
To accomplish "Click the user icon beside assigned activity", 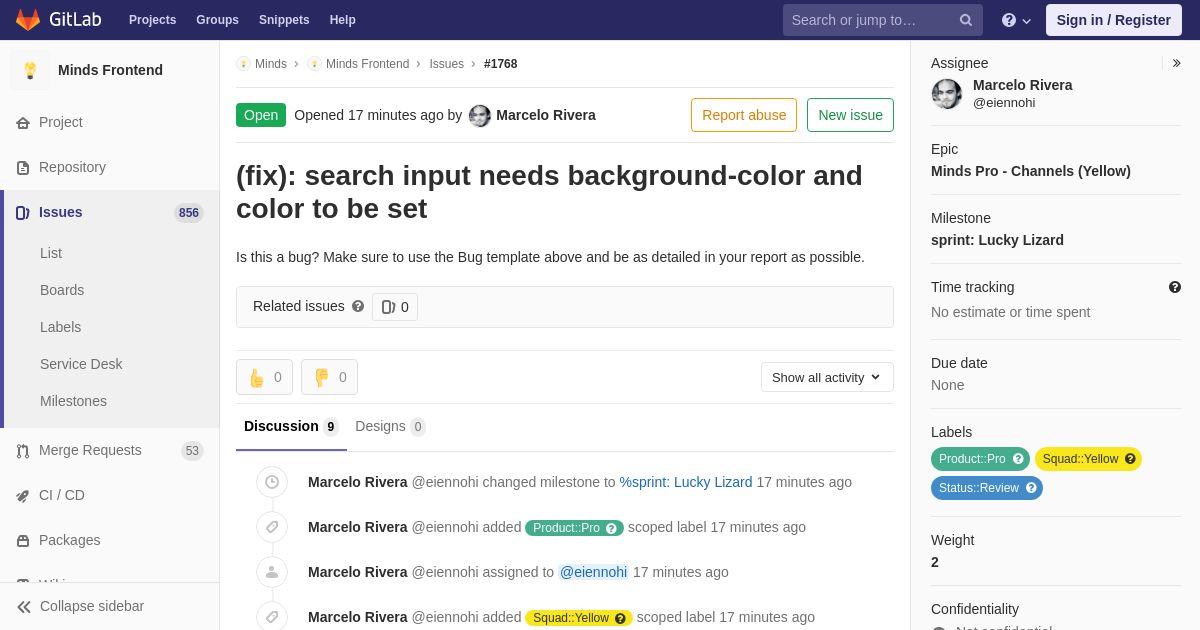I will coord(272,572).
